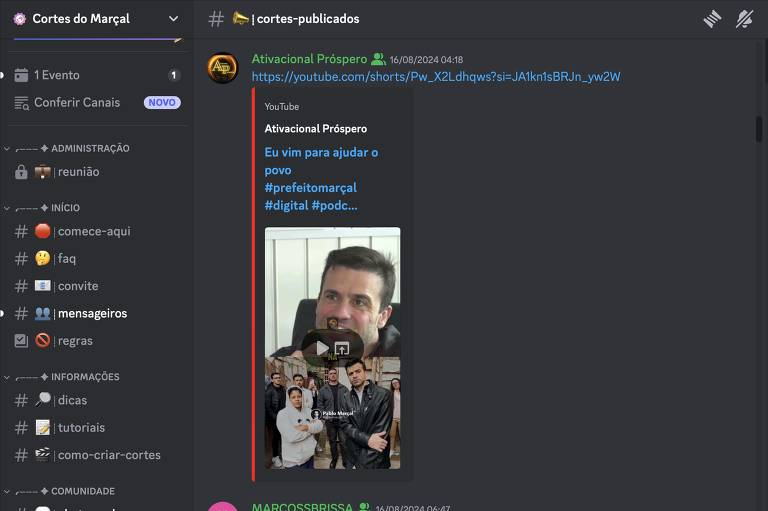Click the cortes-publicados channel title

click(308, 19)
